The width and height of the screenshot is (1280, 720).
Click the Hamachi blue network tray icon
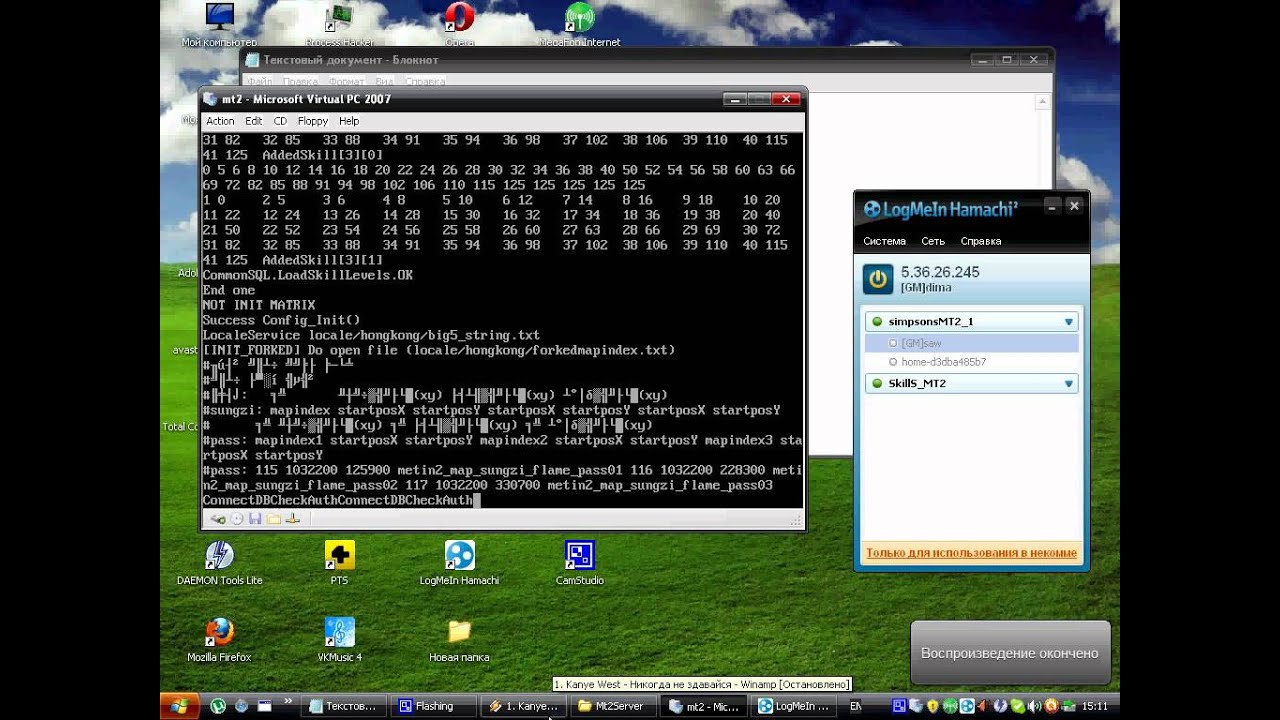click(x=967, y=706)
